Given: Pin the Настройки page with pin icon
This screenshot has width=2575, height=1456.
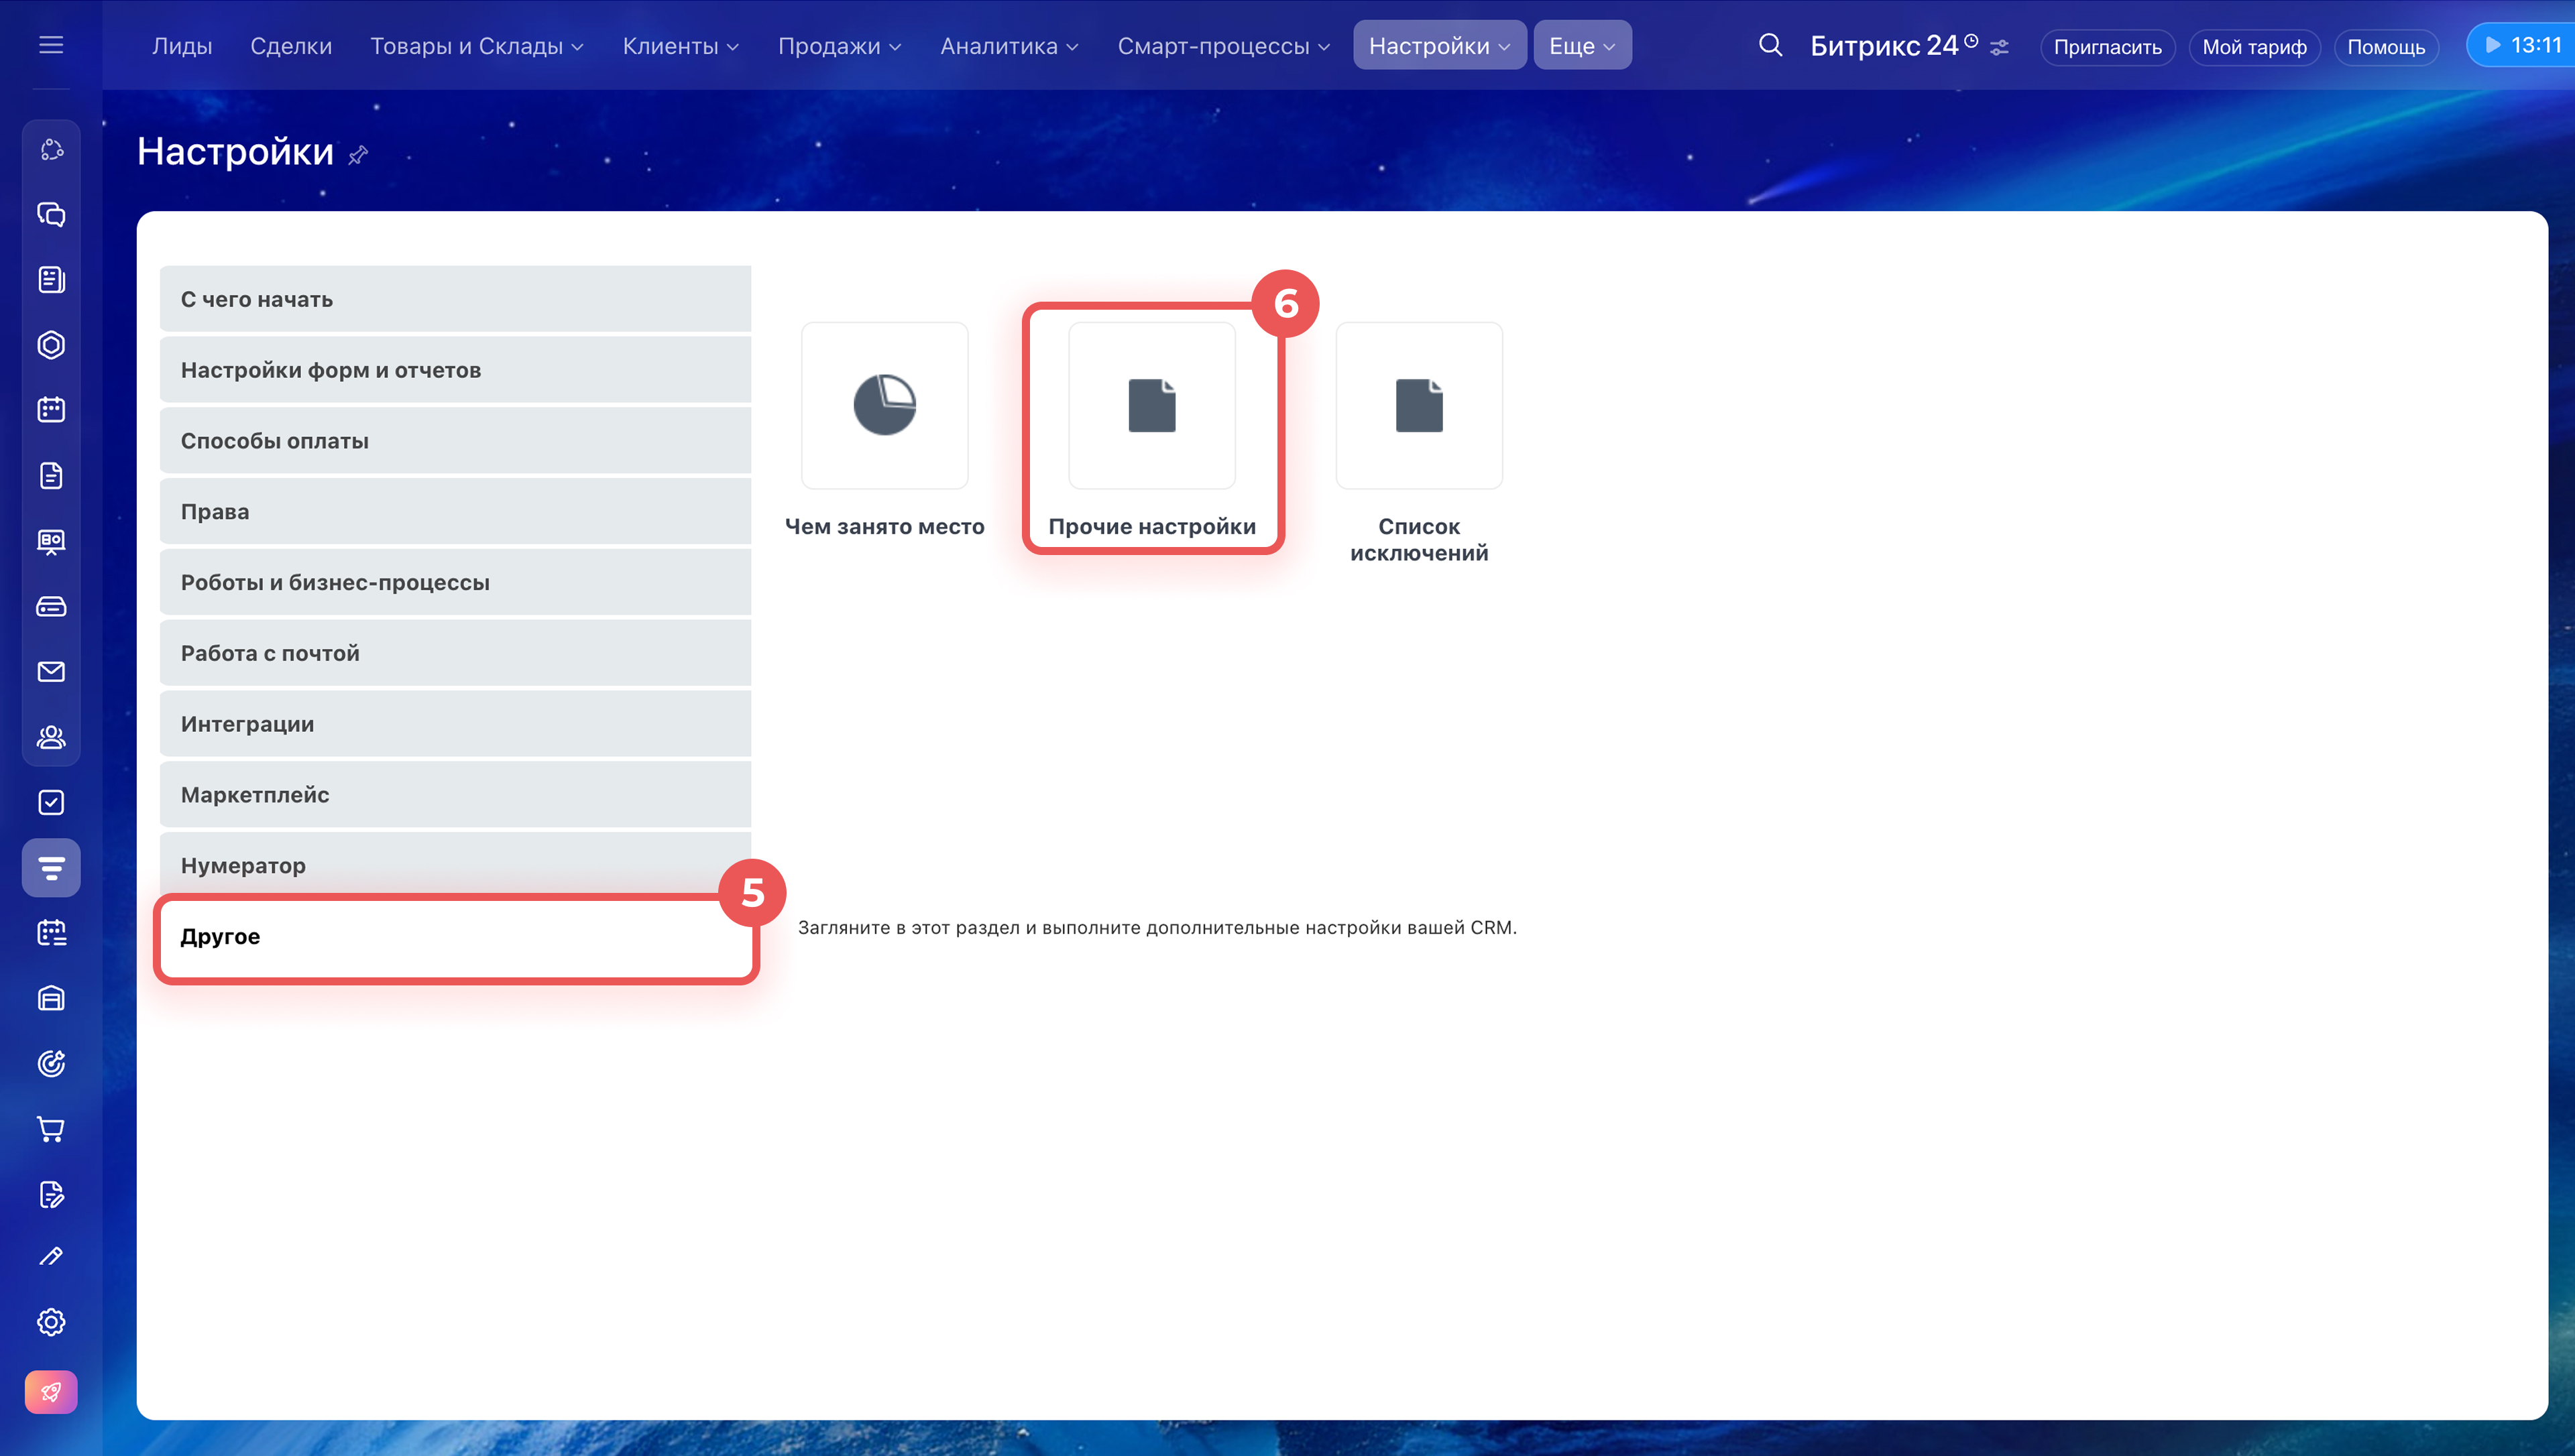Looking at the screenshot, I should coord(358,155).
